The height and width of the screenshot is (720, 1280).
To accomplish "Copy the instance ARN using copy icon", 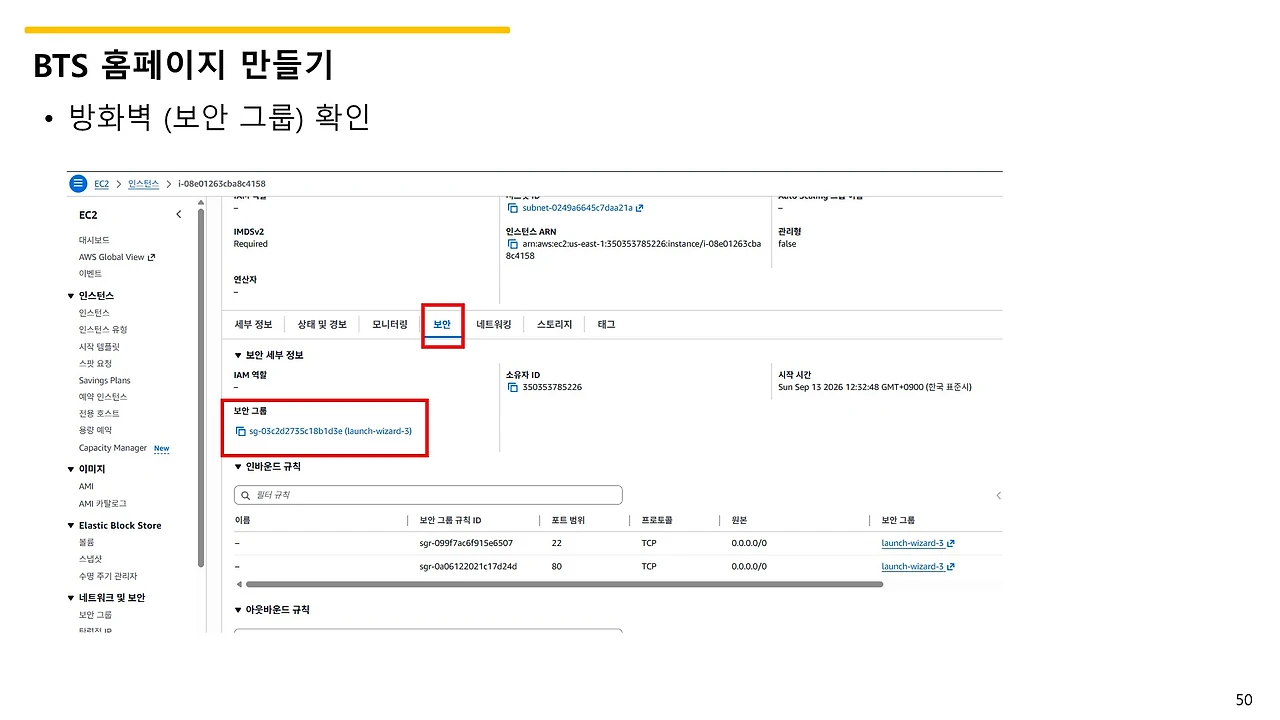I will 512,243.
